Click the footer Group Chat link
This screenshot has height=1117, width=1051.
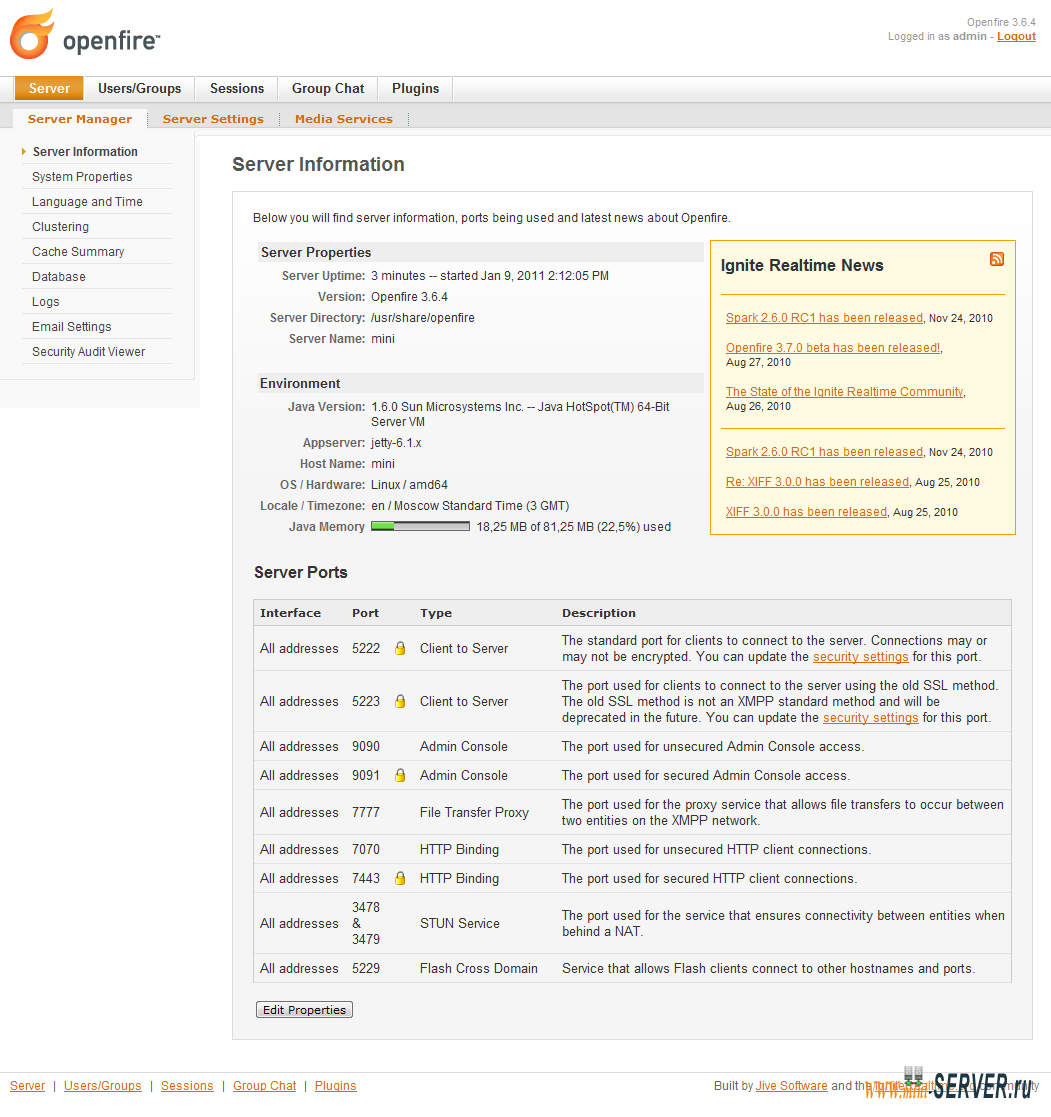(264, 1086)
